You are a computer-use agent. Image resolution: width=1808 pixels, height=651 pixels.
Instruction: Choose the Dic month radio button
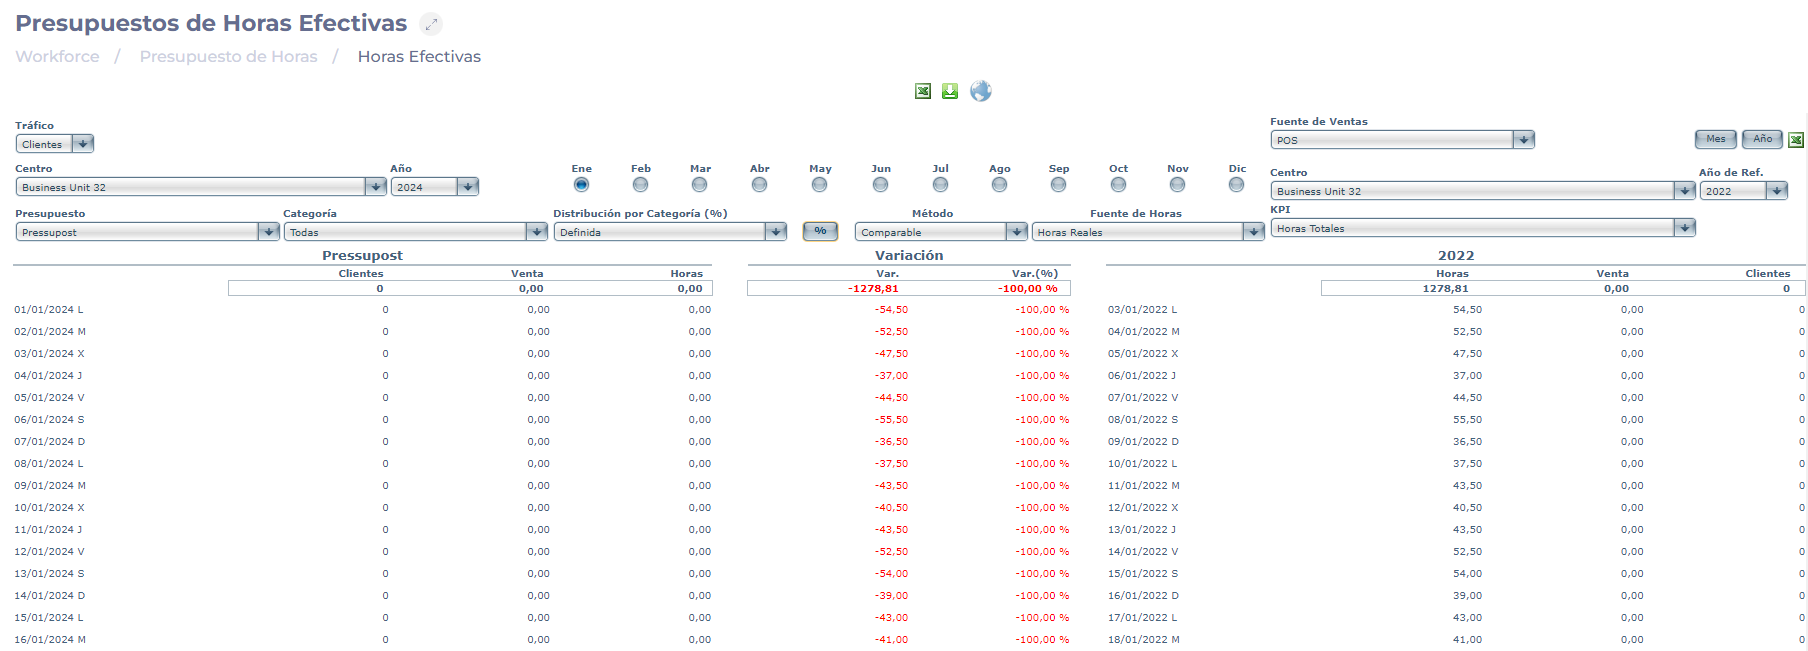click(1237, 185)
